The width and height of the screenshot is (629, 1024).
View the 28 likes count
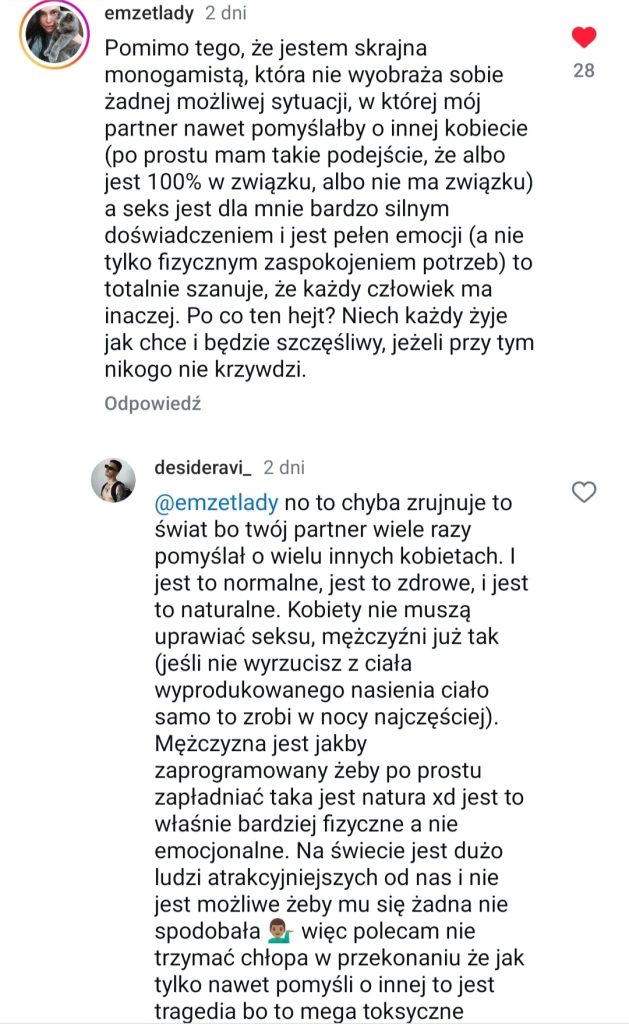583,71
